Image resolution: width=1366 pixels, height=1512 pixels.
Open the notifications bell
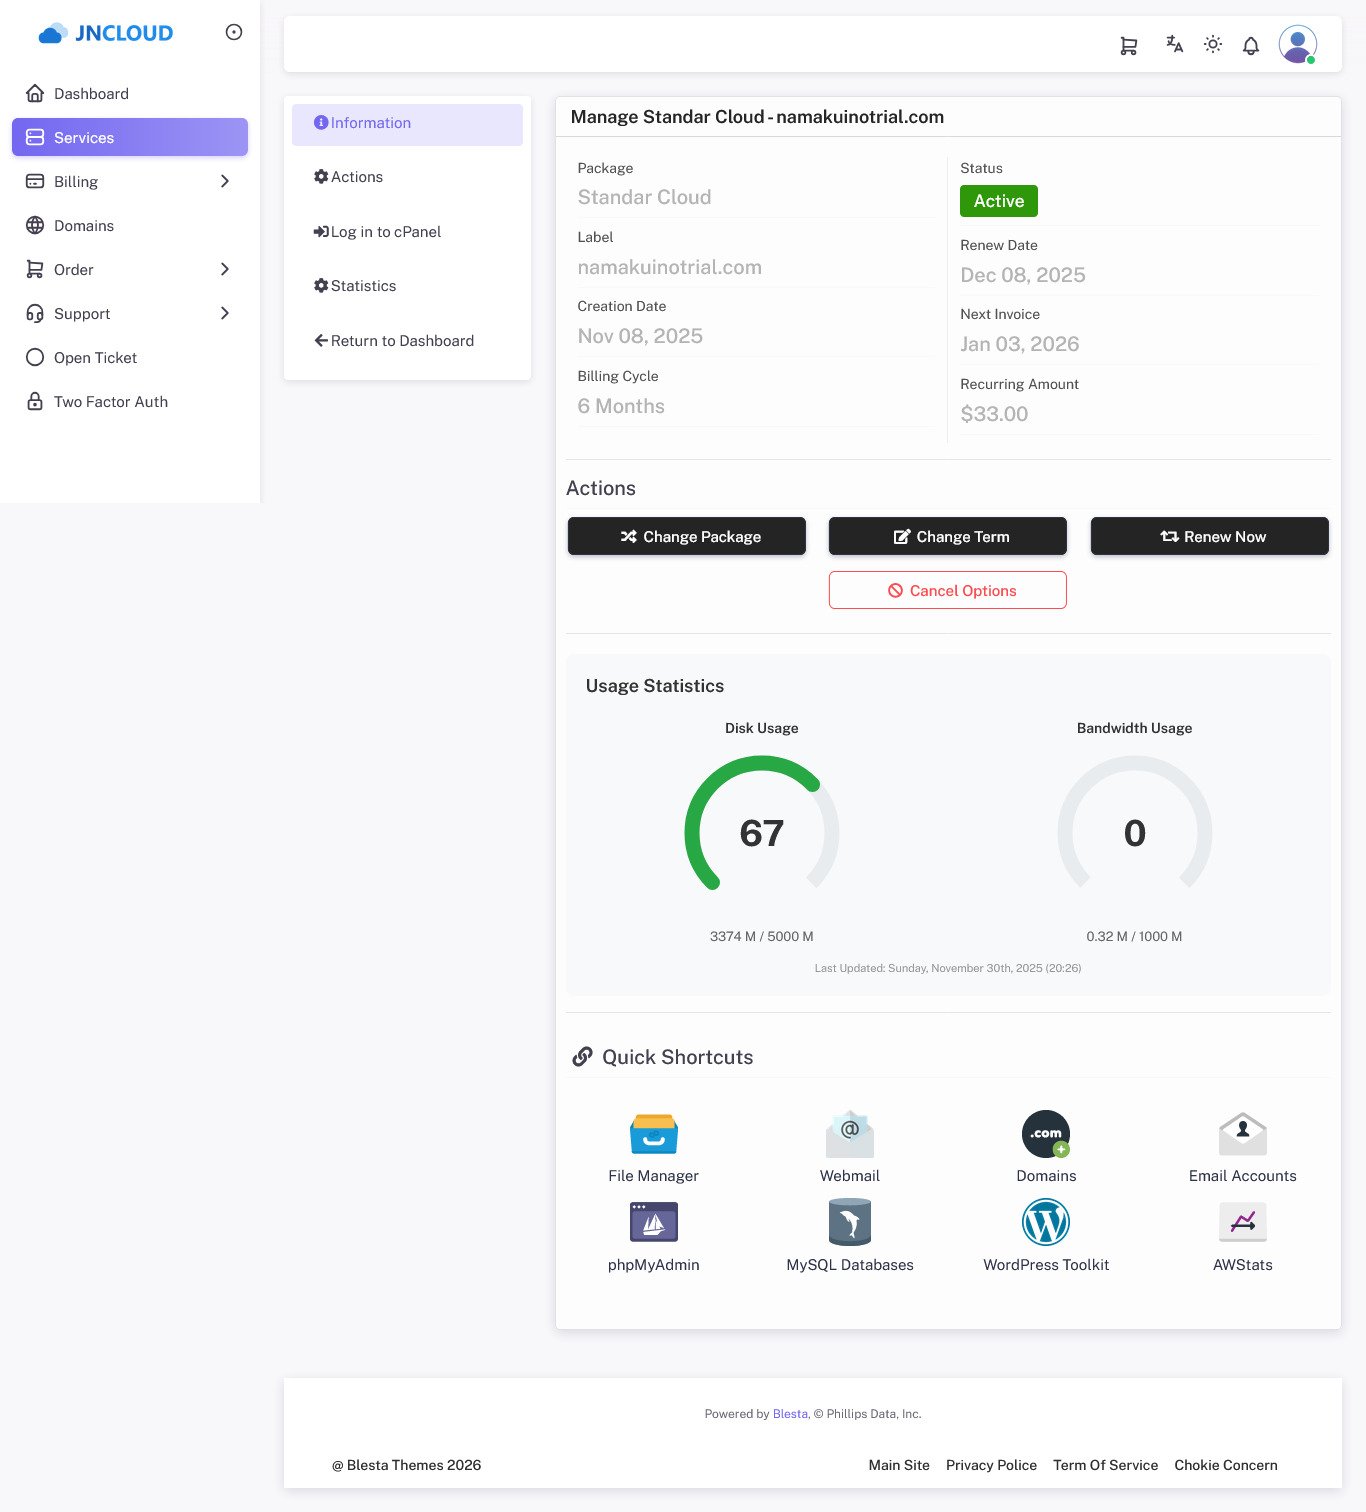click(x=1250, y=46)
